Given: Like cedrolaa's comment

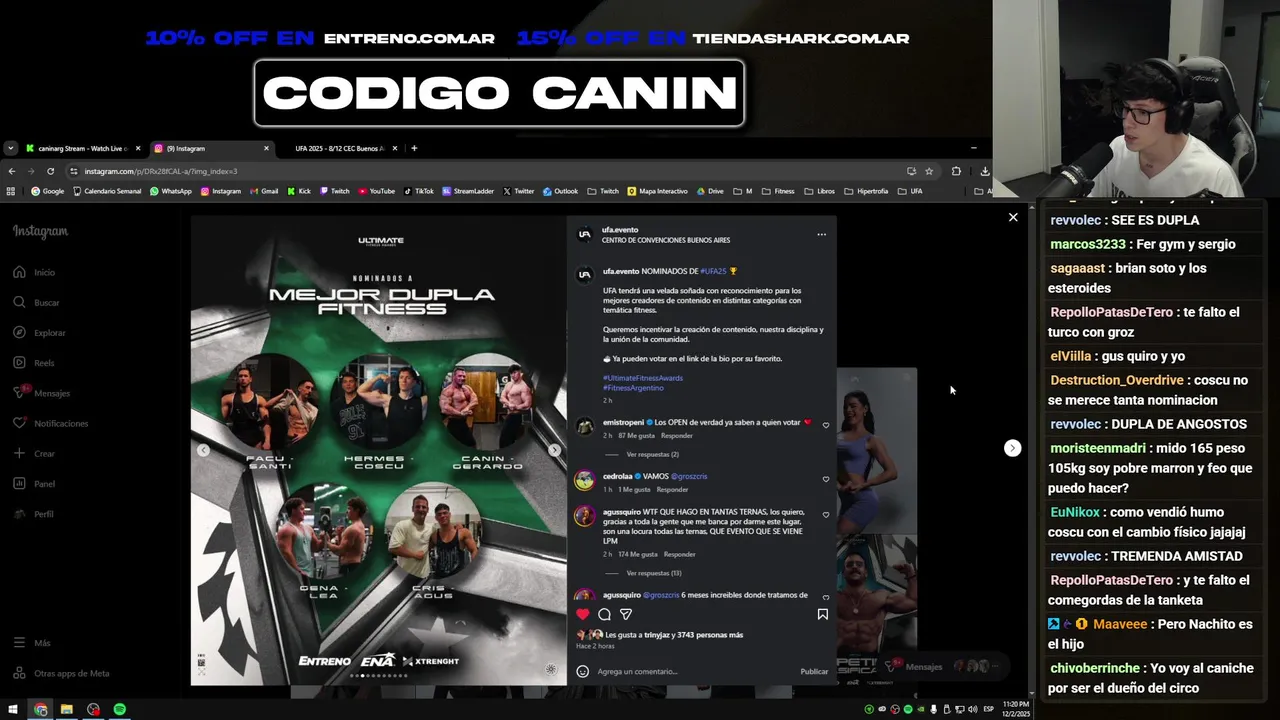Looking at the screenshot, I should pos(825,479).
